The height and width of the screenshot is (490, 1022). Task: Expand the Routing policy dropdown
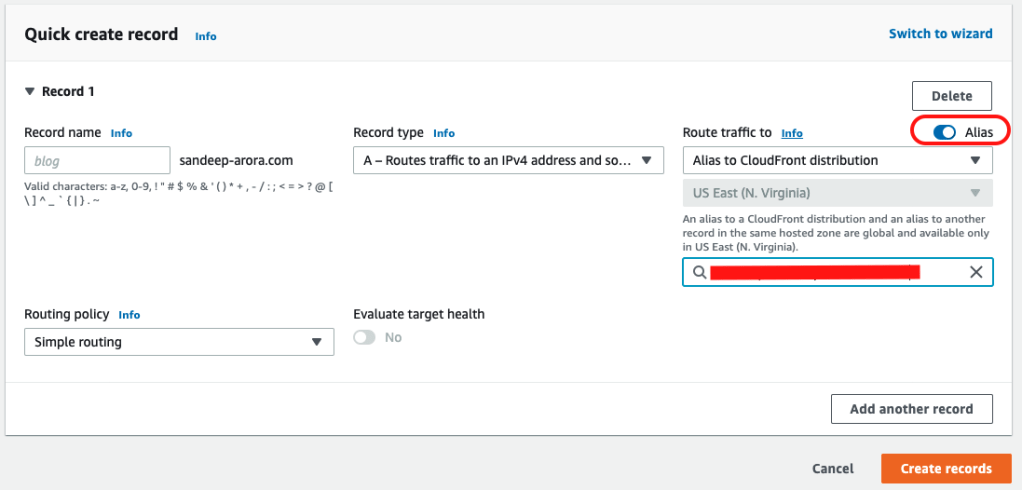pos(178,342)
